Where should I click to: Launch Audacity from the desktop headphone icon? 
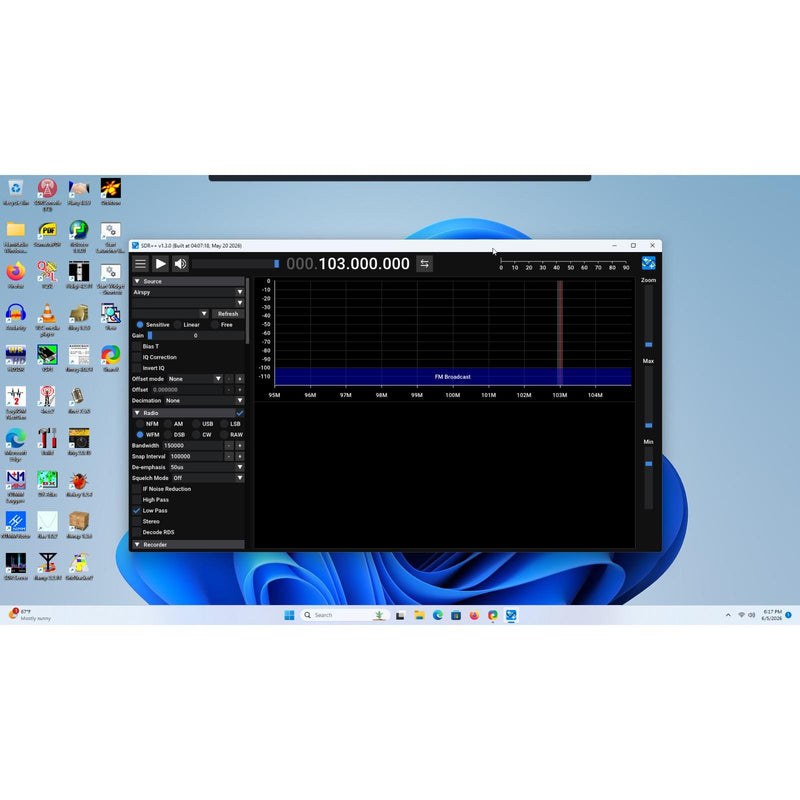click(x=16, y=313)
